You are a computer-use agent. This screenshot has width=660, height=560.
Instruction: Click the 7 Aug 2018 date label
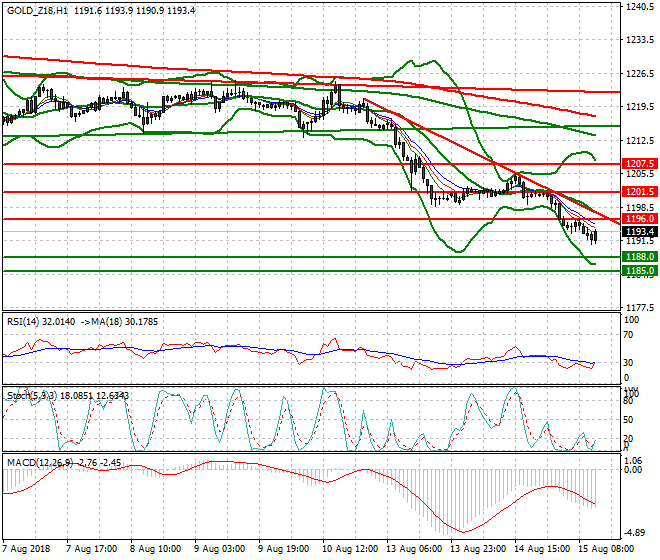[26, 549]
